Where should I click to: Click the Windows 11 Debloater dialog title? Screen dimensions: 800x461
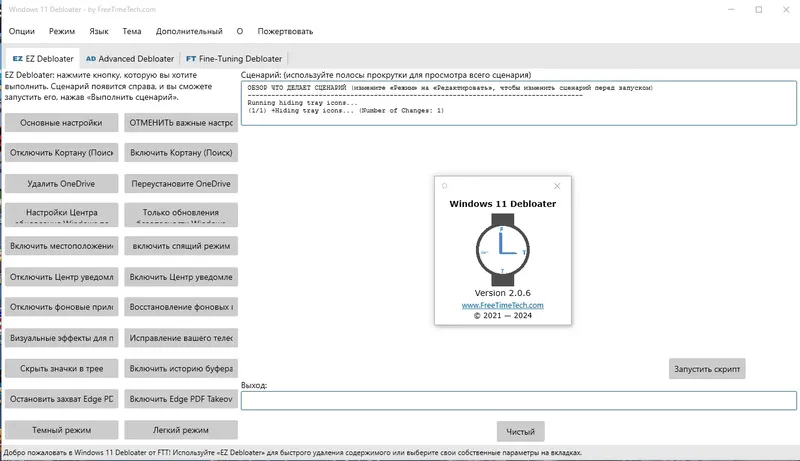coord(503,203)
